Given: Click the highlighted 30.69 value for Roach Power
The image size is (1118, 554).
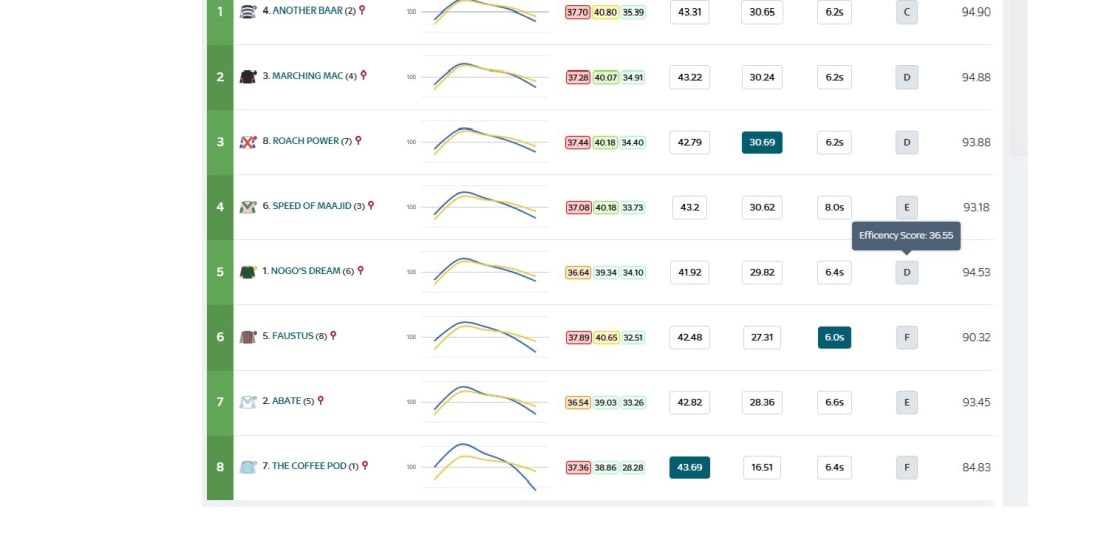Looking at the screenshot, I should (762, 142).
